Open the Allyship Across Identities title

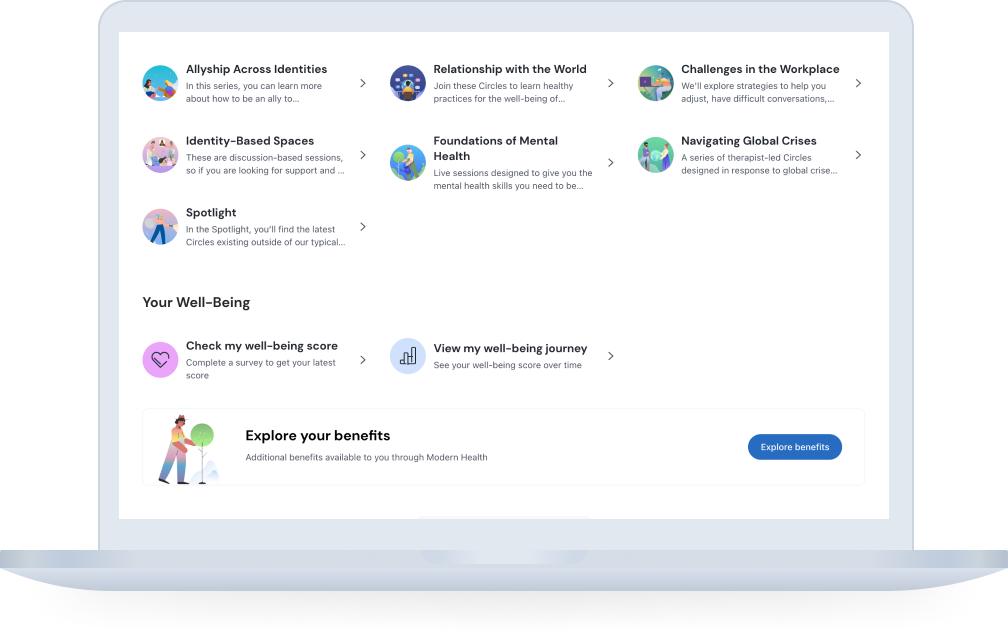pyautogui.click(x=256, y=69)
